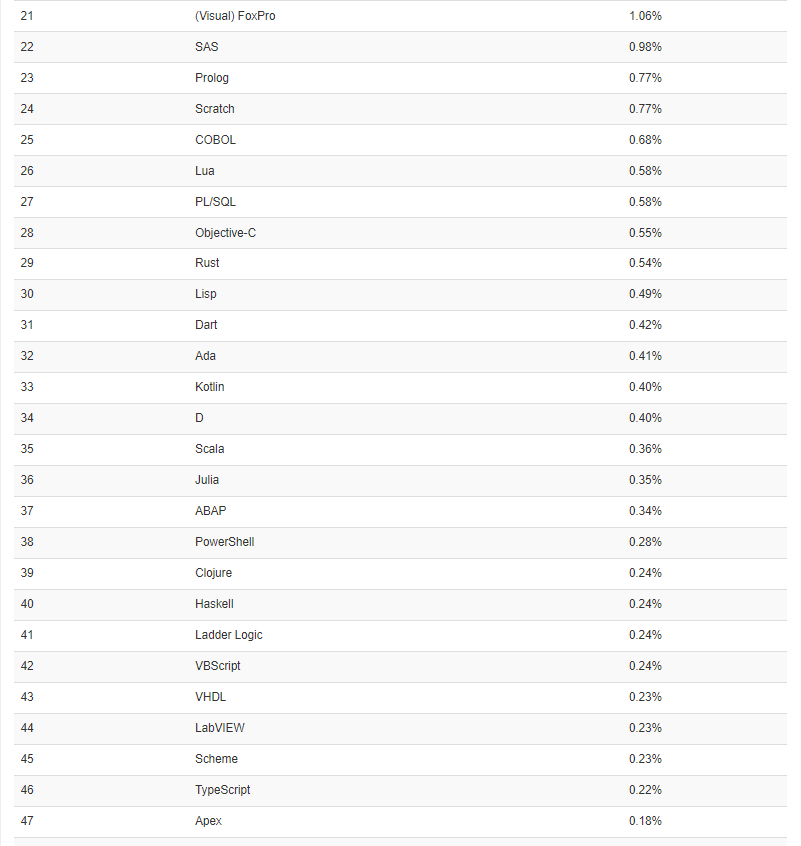Click the Ladder Logic entry
801x846 pixels.
click(229, 635)
